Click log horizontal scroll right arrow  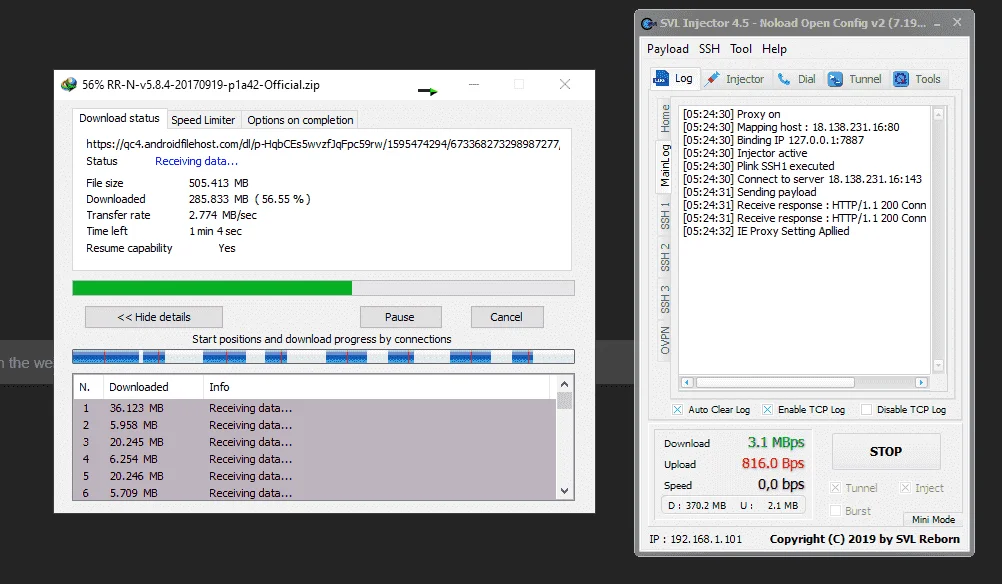(921, 382)
